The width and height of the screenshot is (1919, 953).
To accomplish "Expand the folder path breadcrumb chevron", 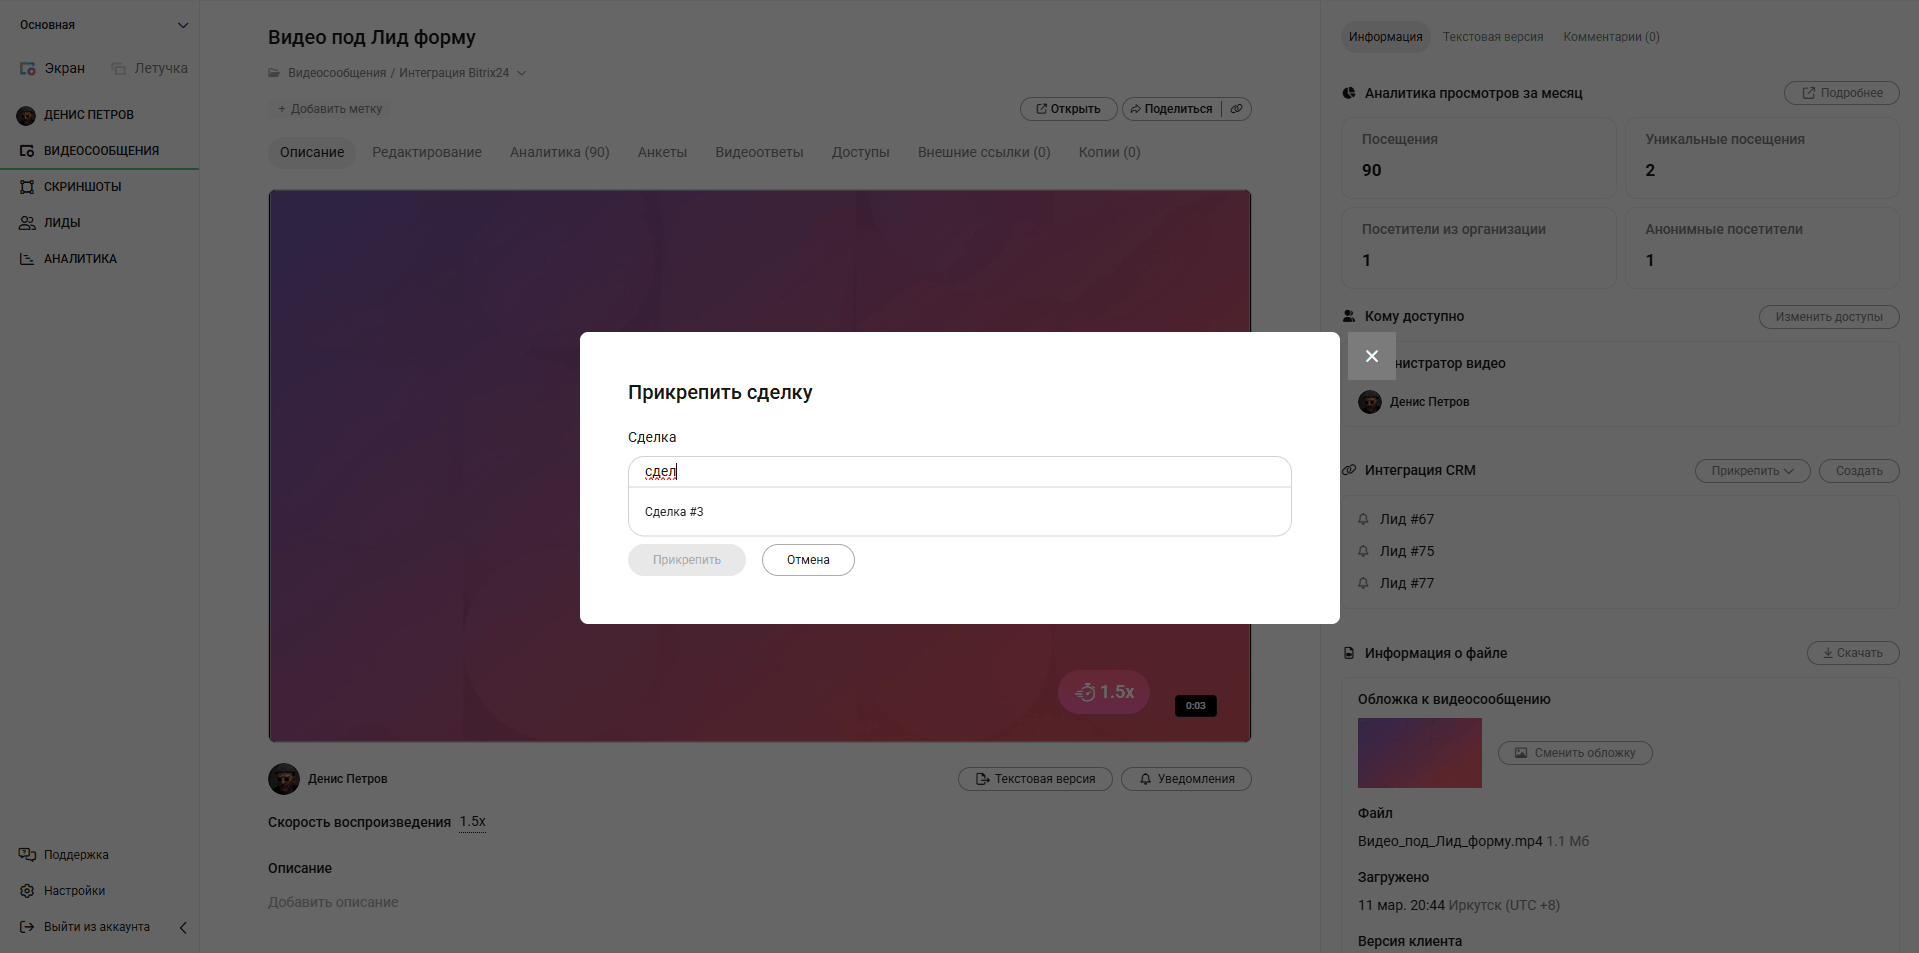I will [521, 73].
